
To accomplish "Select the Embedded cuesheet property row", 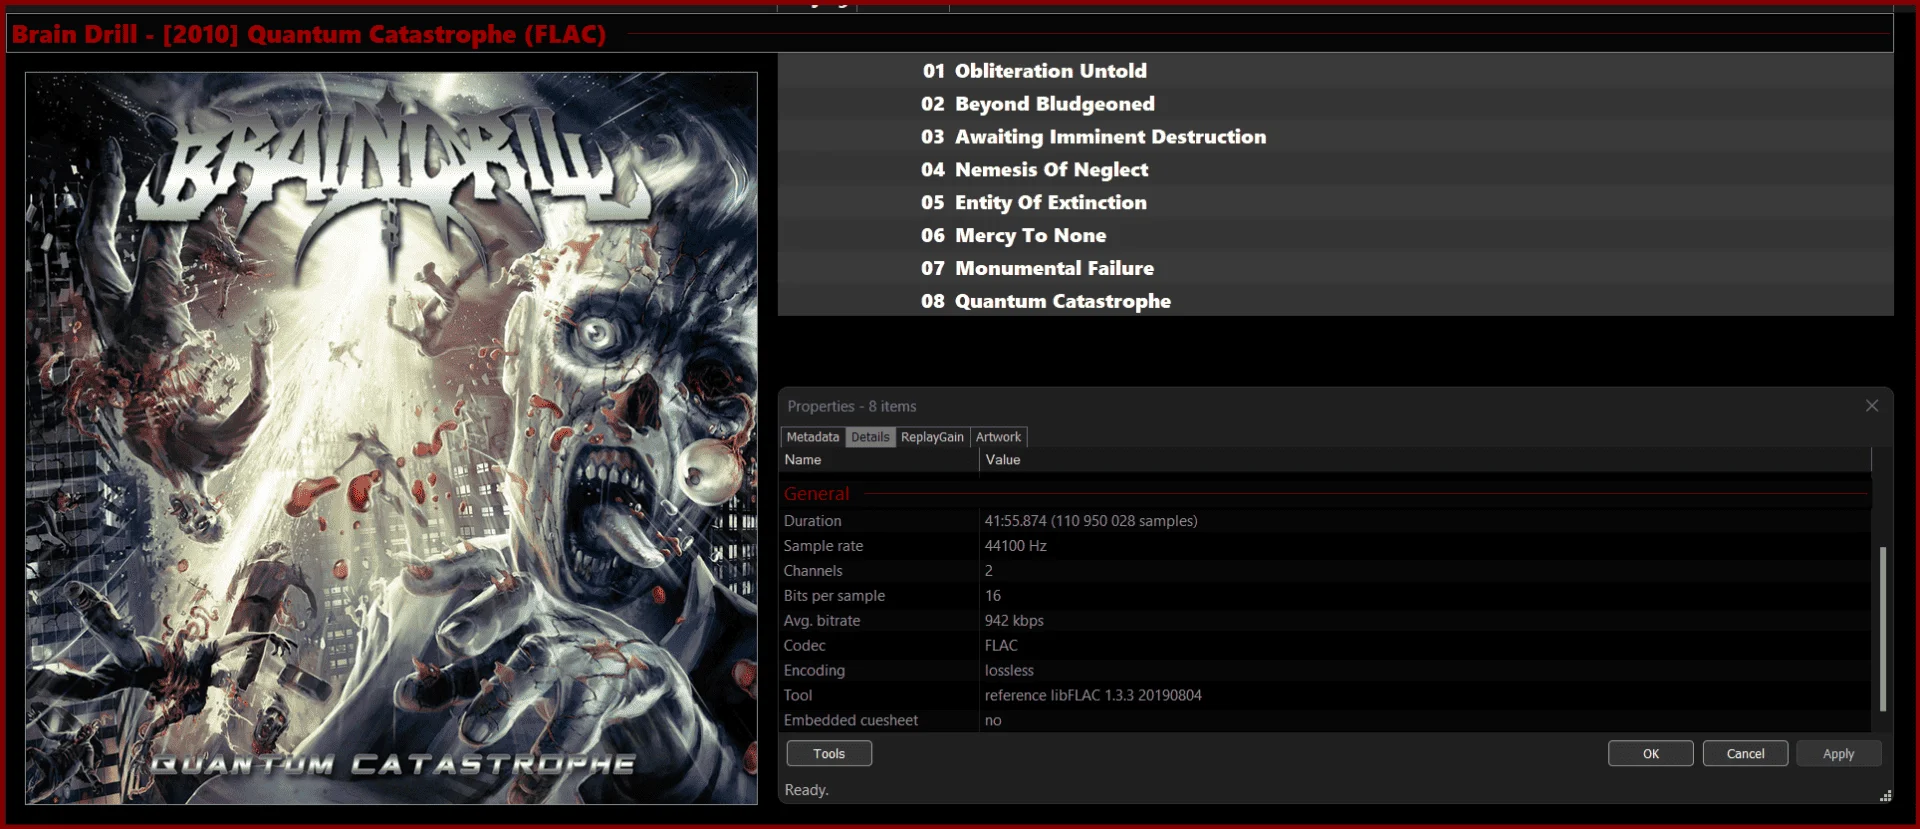I will click(1325, 721).
